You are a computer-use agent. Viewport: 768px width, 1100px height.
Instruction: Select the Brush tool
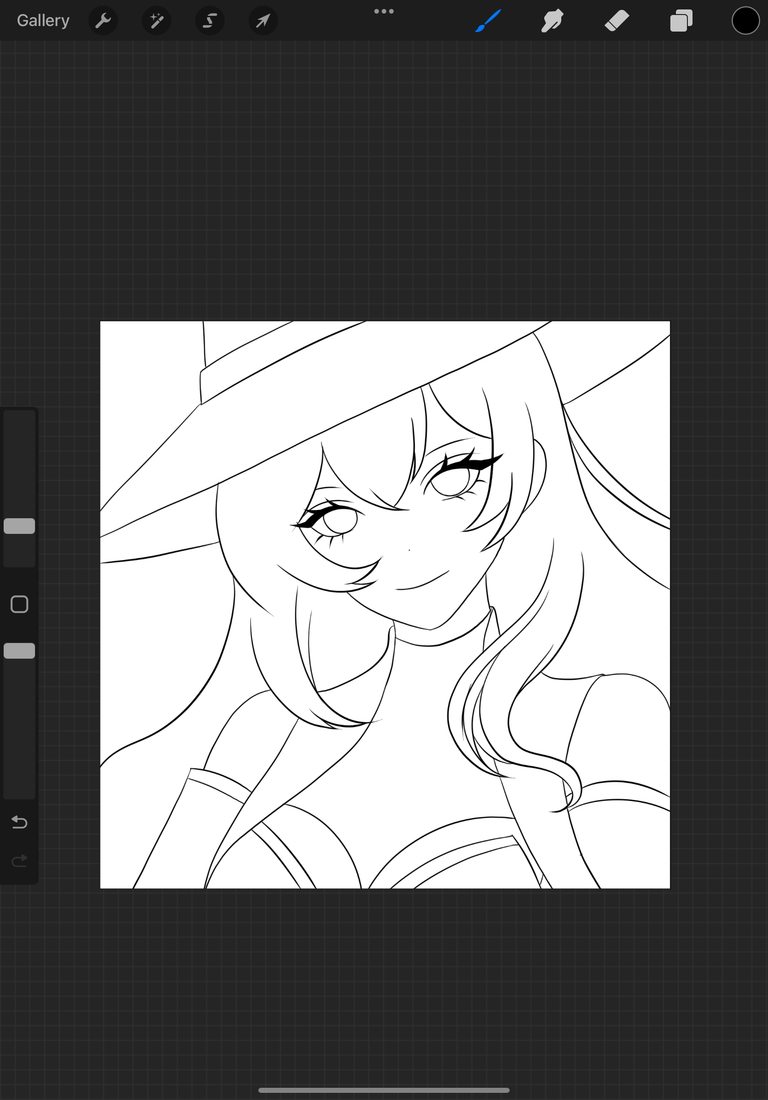(488, 21)
